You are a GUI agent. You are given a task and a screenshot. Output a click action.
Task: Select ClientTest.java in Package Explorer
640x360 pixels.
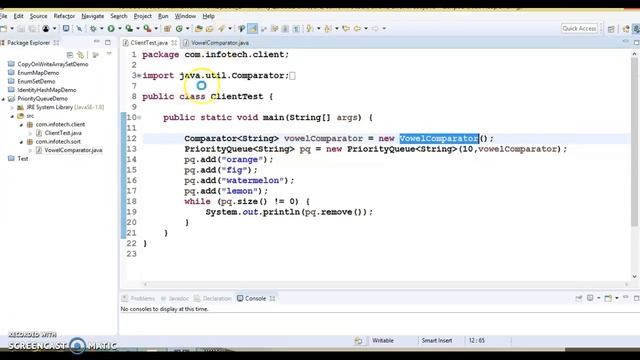tap(63, 133)
